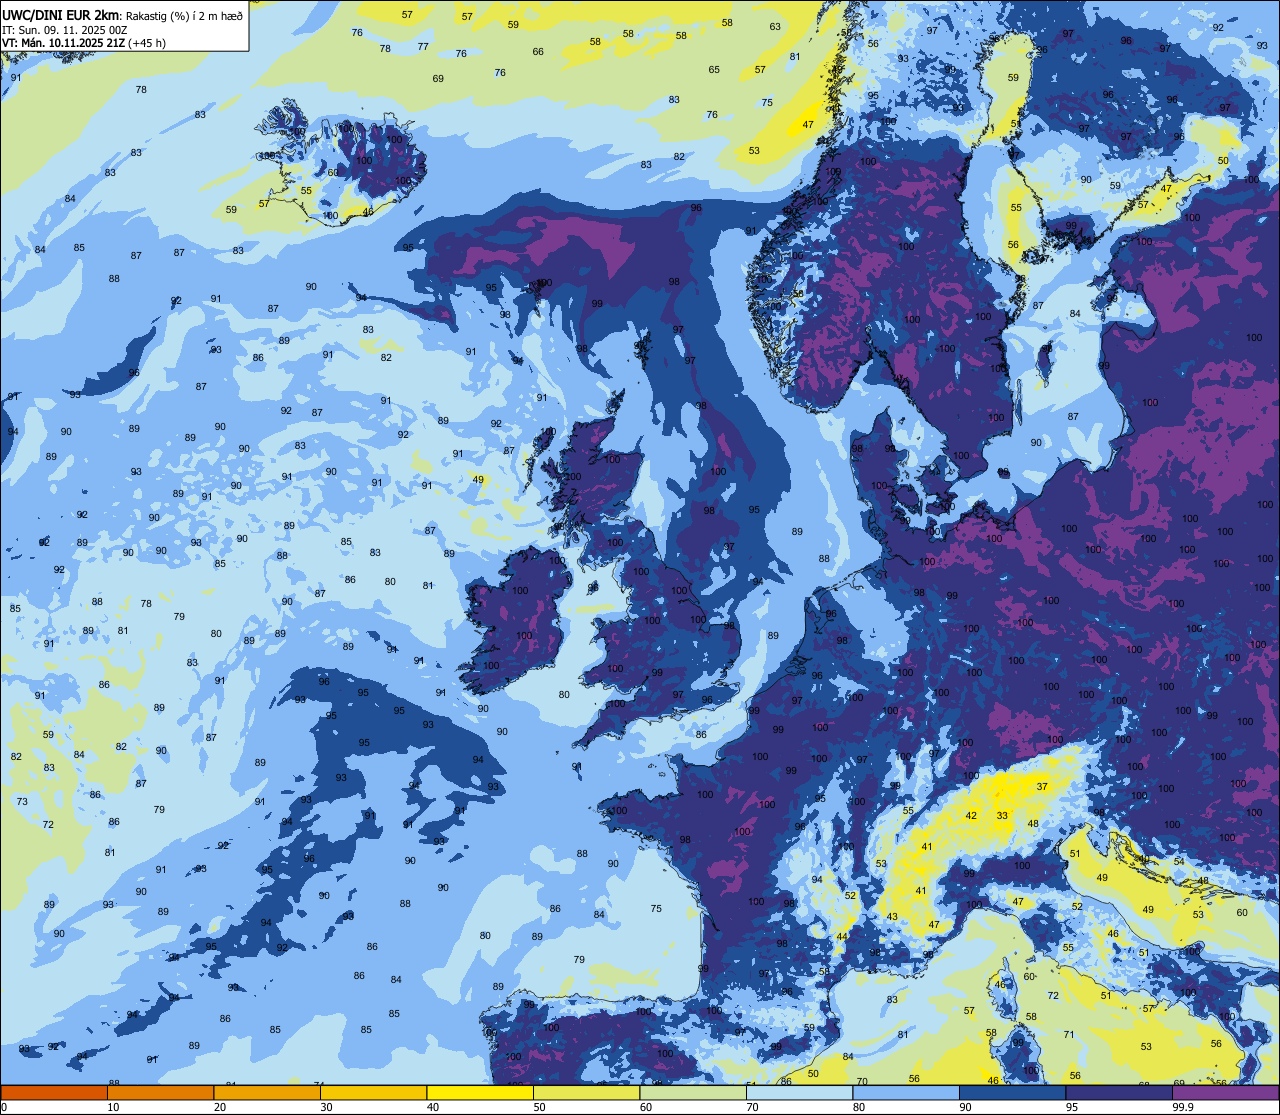Click the 60–70 light green legend segment
The height and width of the screenshot is (1115, 1280).
693,1093
